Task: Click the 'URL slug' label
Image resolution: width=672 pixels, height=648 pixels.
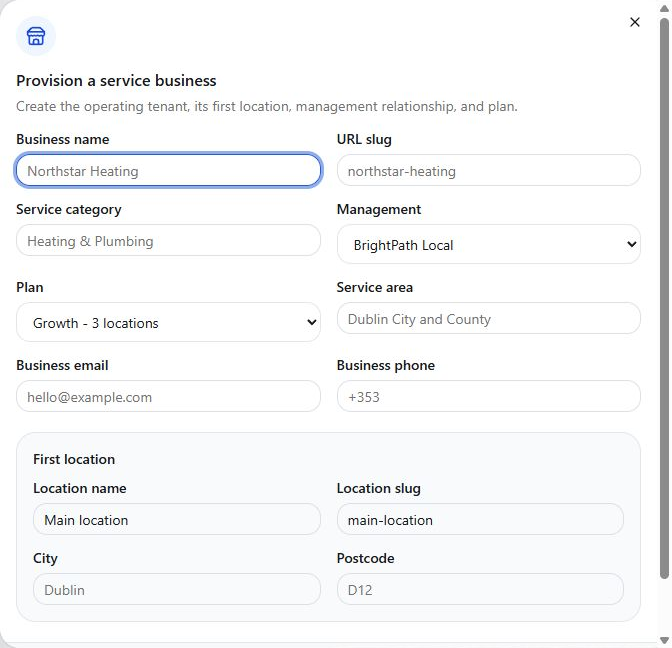Action: (x=364, y=140)
